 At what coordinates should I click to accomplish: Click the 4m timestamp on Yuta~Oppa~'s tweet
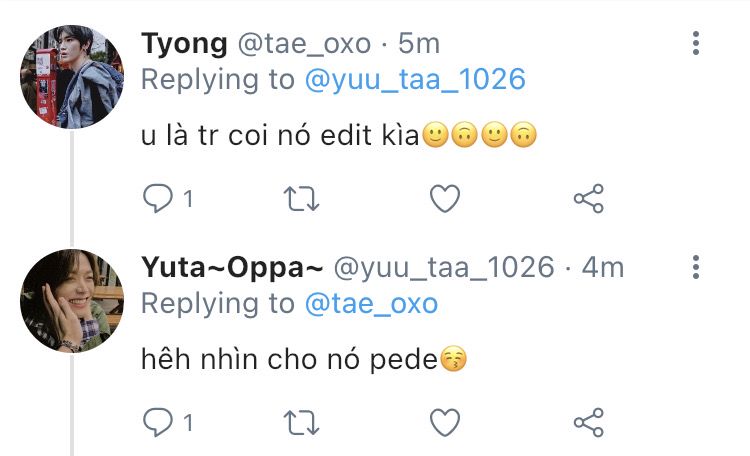[603, 267]
